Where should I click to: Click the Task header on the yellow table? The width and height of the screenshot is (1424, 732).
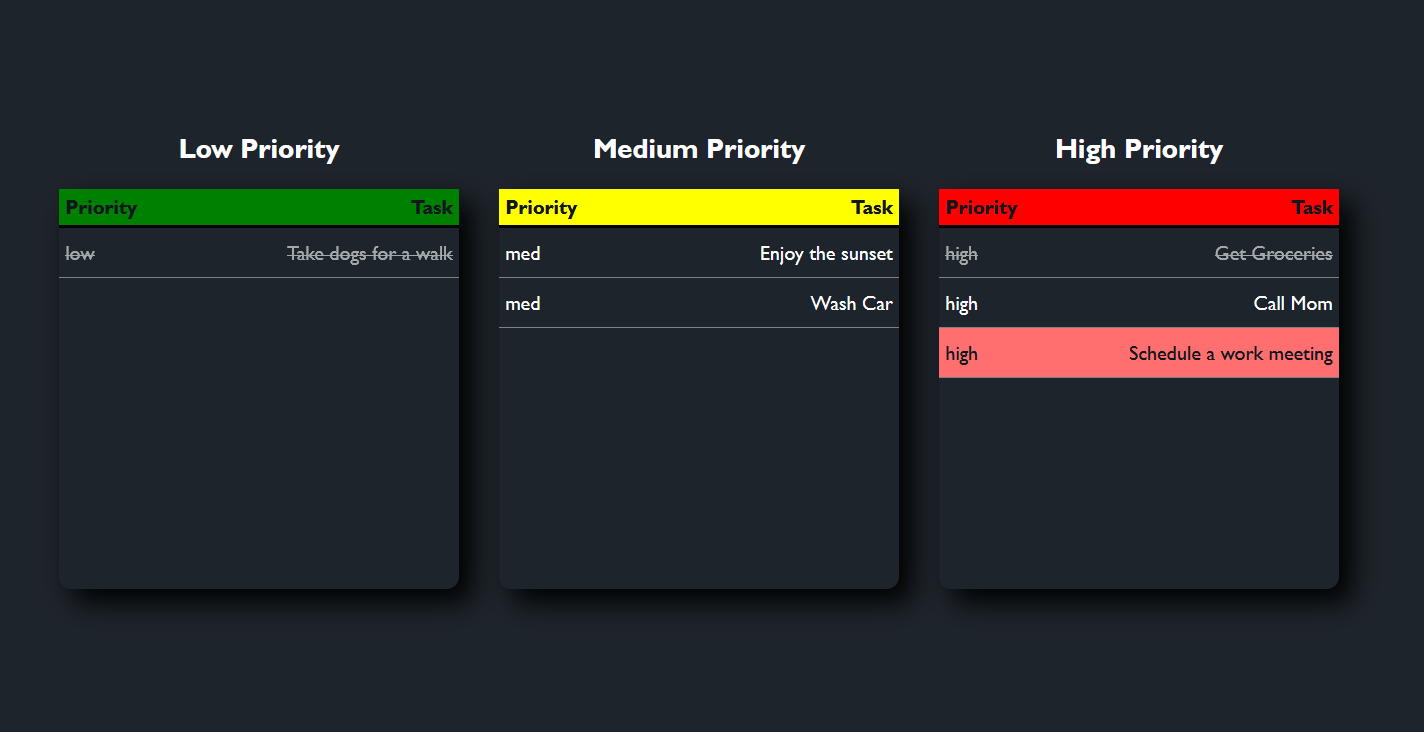872,207
